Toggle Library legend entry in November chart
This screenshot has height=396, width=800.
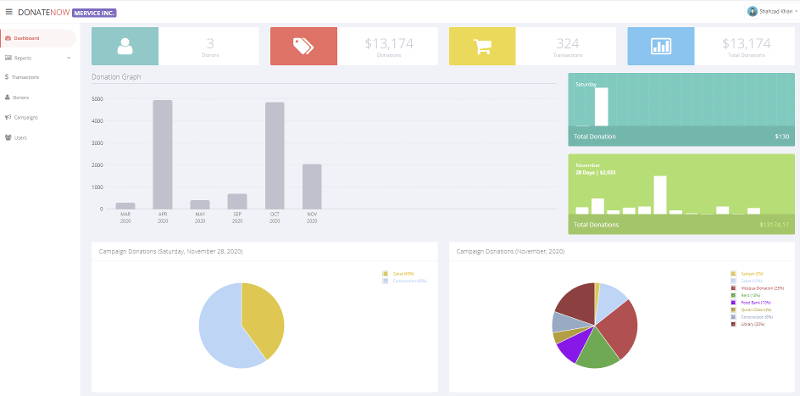pos(749,324)
